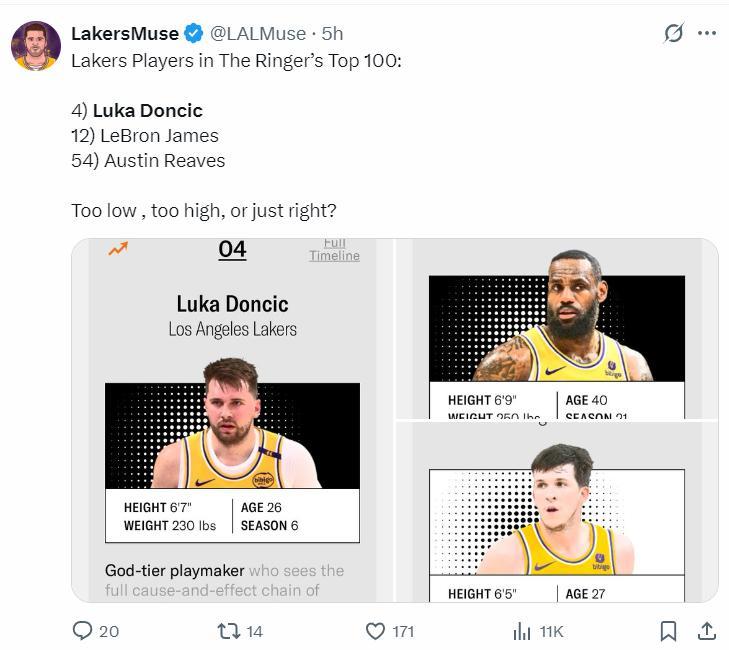Click the Grok explain icon
The height and width of the screenshot is (650, 729).
(674, 33)
